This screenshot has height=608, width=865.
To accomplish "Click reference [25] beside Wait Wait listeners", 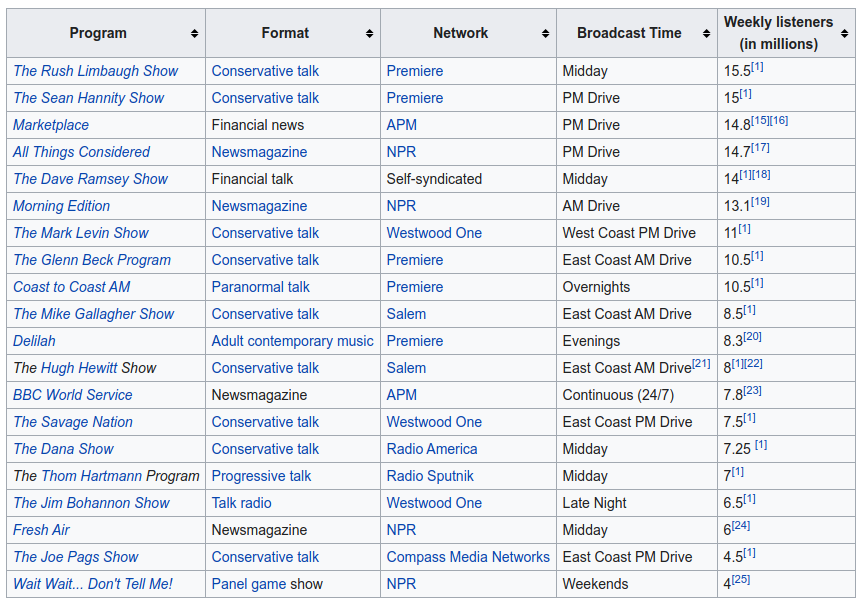I will coord(741,580).
